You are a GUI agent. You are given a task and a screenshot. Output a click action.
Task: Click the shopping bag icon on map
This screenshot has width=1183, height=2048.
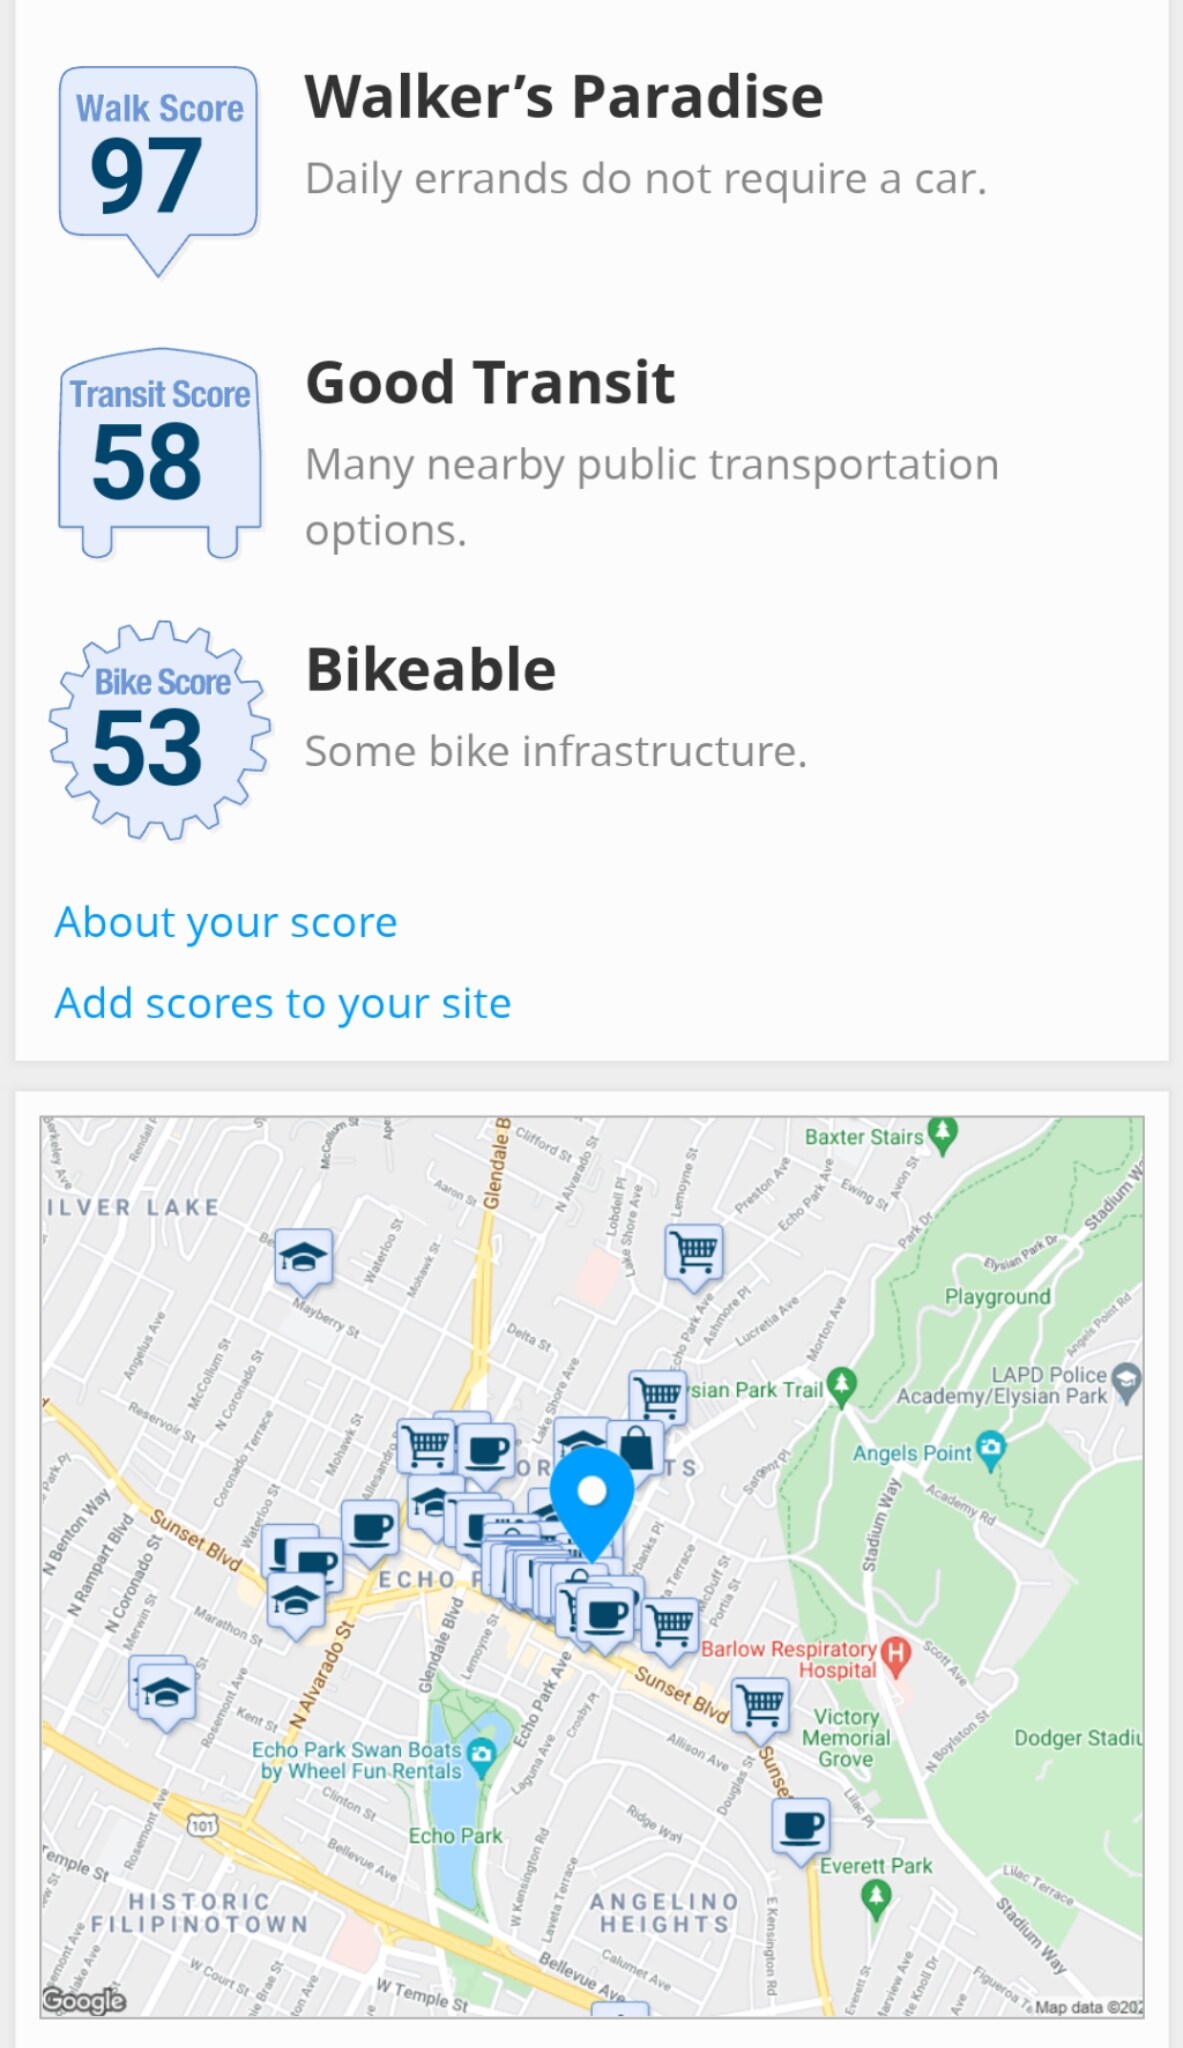coord(635,1447)
